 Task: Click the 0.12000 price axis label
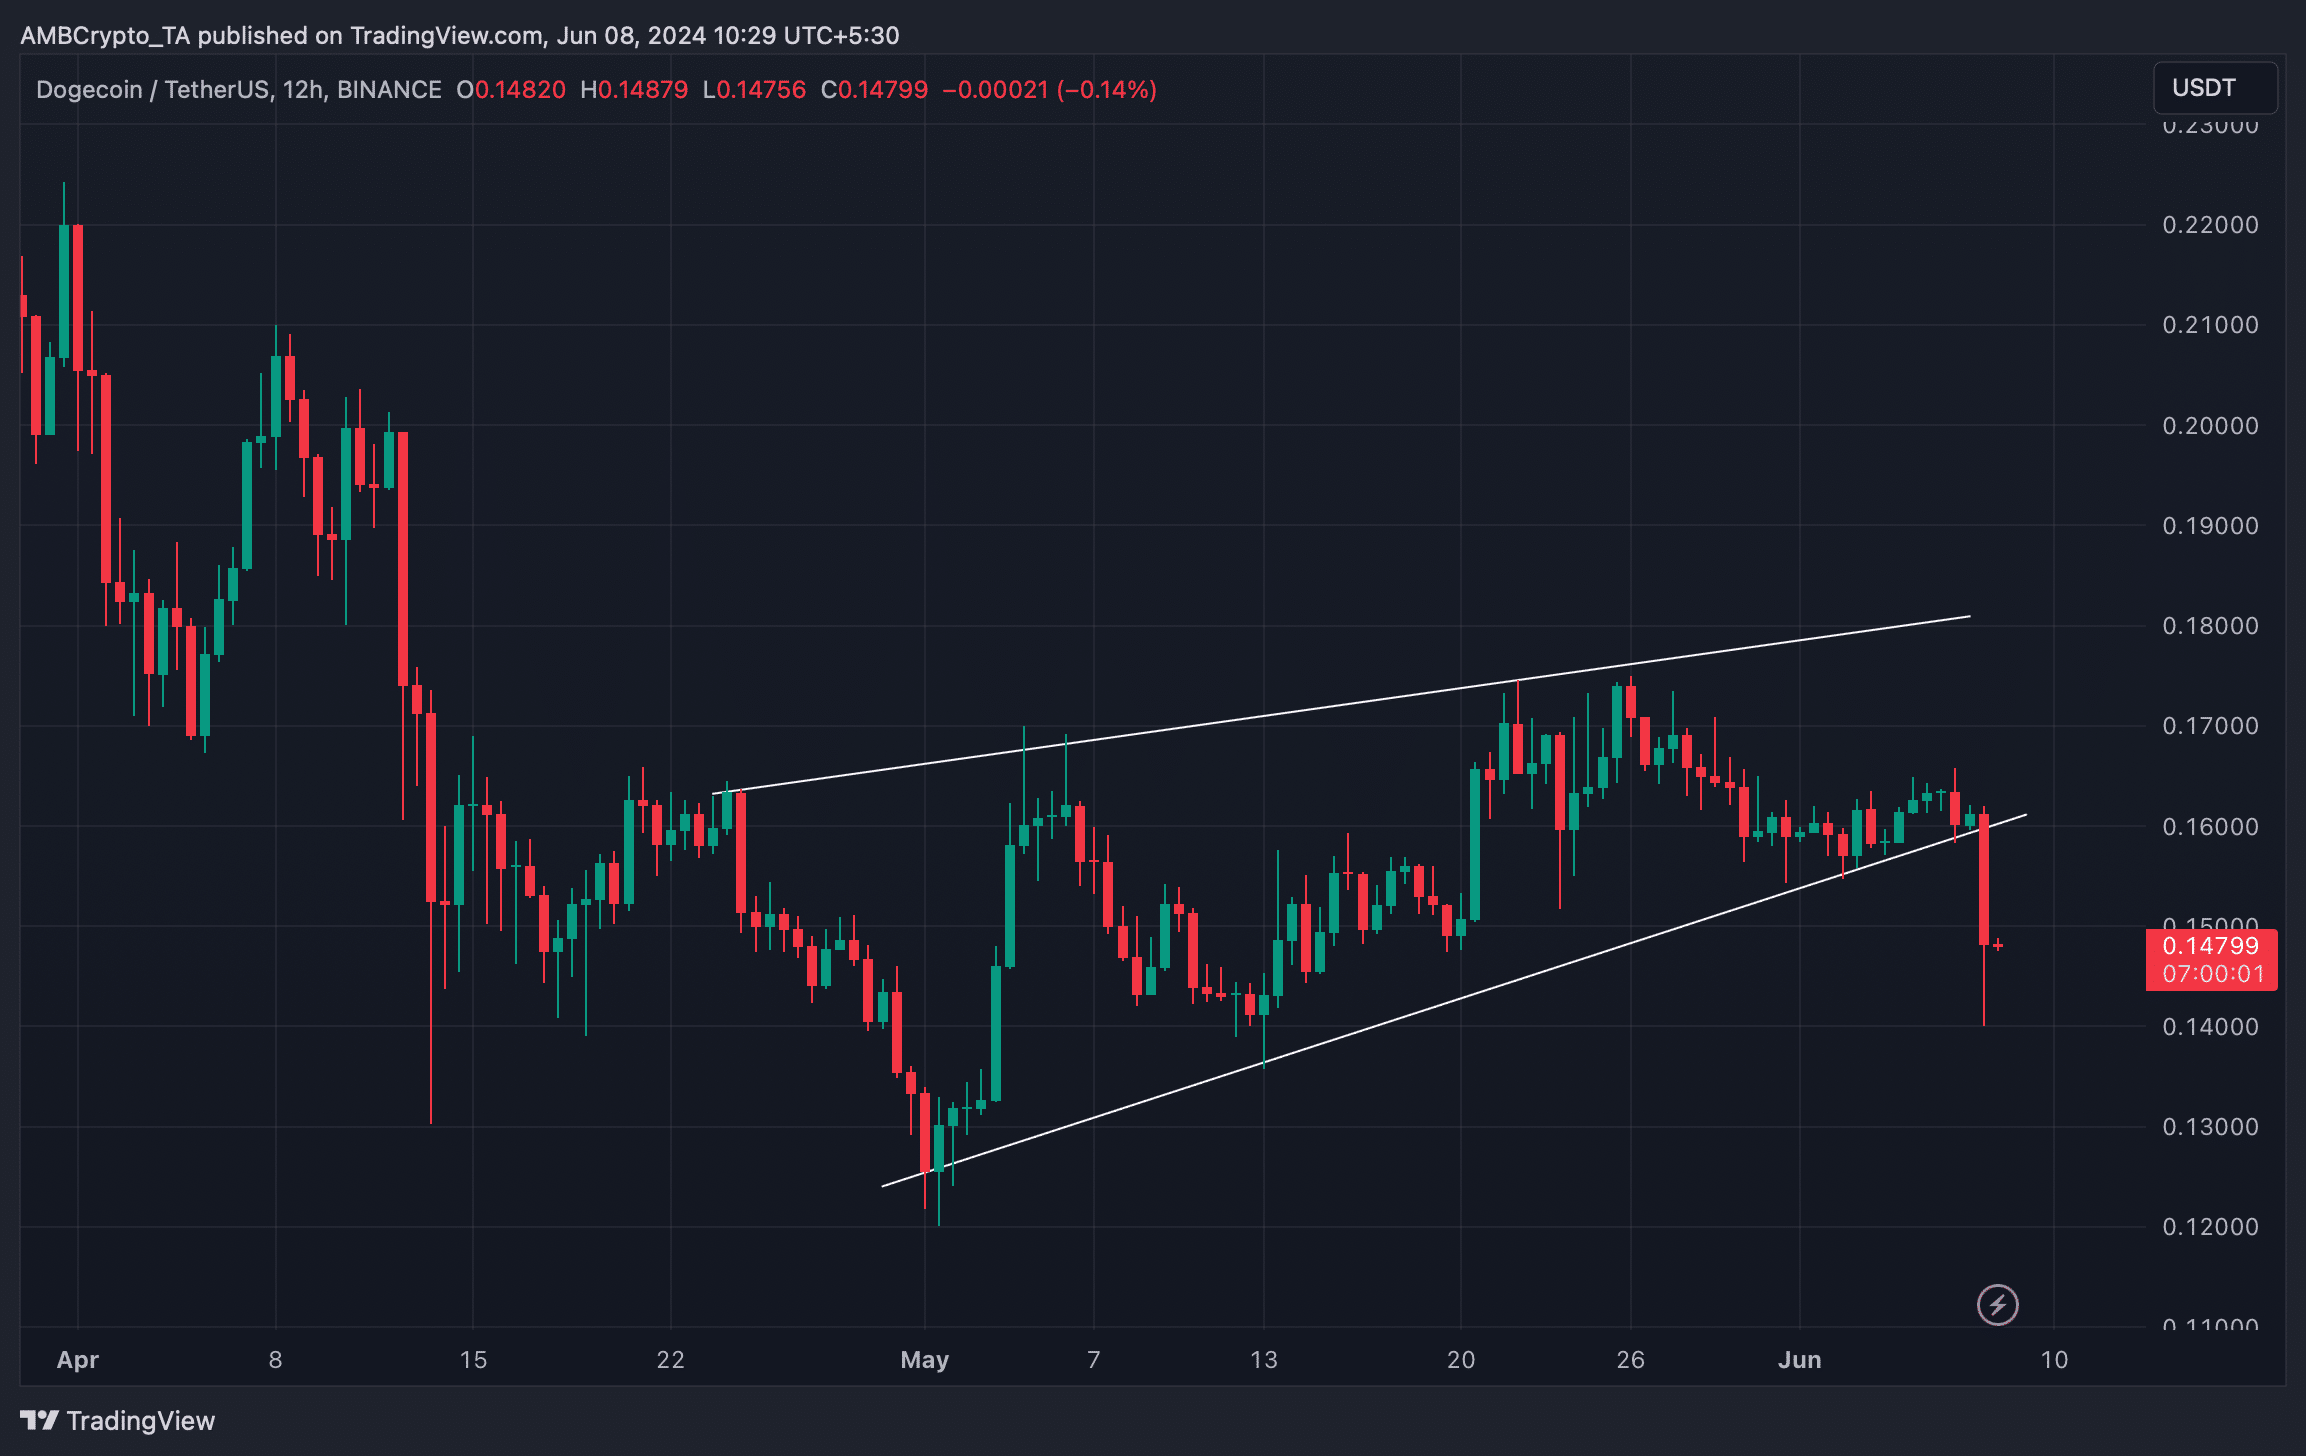2210,1227
